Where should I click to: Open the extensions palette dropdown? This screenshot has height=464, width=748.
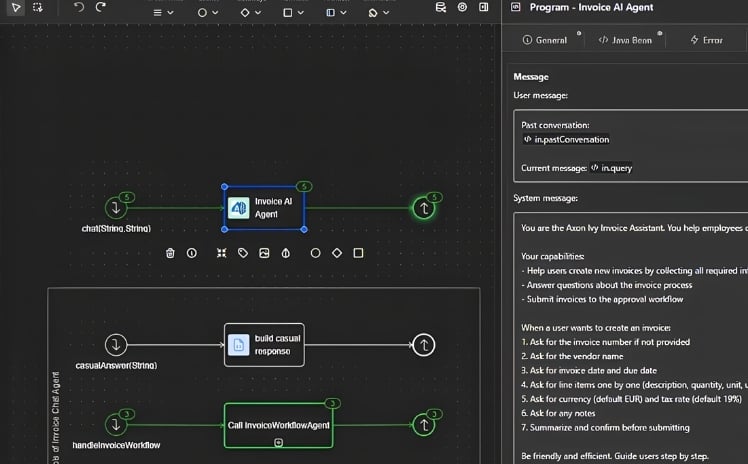click(x=379, y=13)
